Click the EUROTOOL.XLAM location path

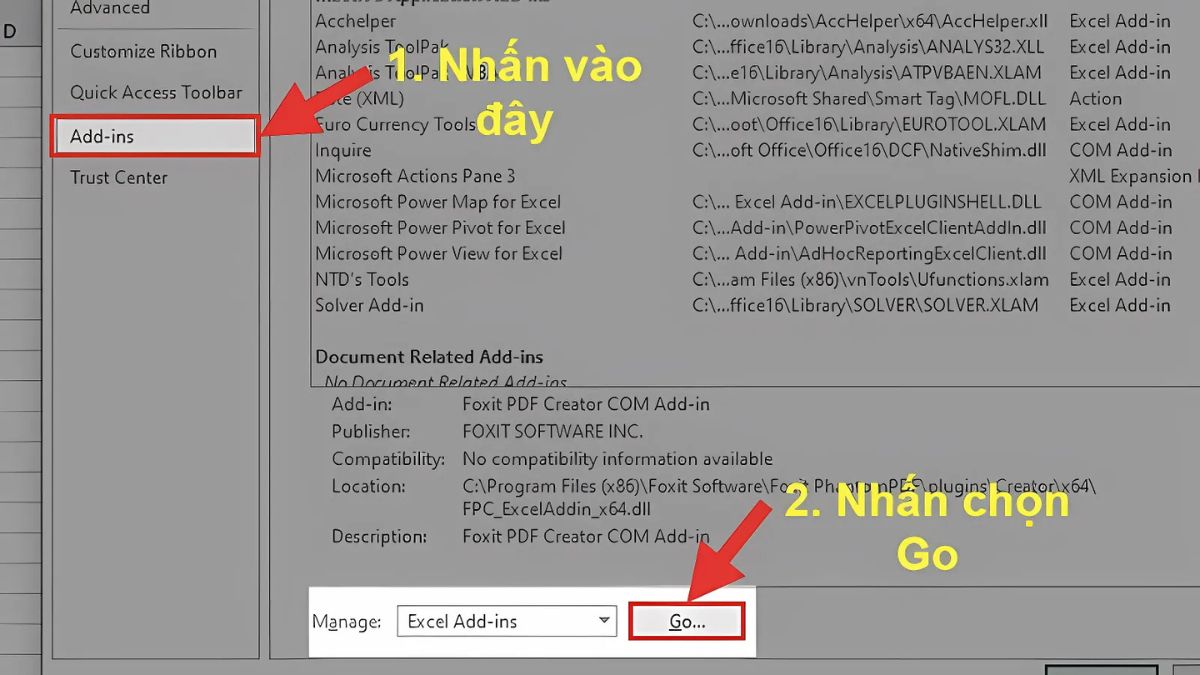pos(869,125)
